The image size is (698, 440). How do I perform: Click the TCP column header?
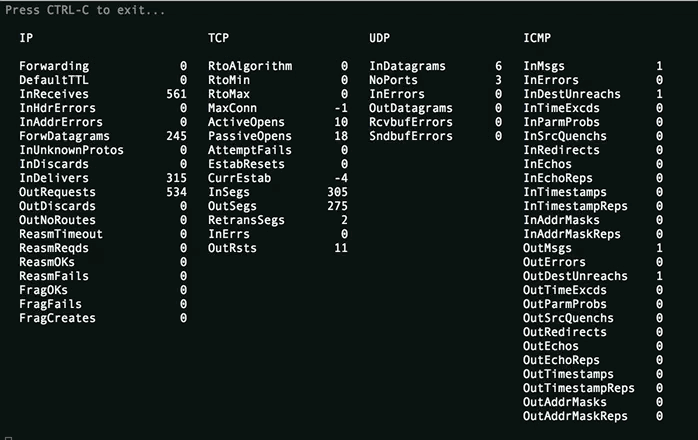click(218, 38)
